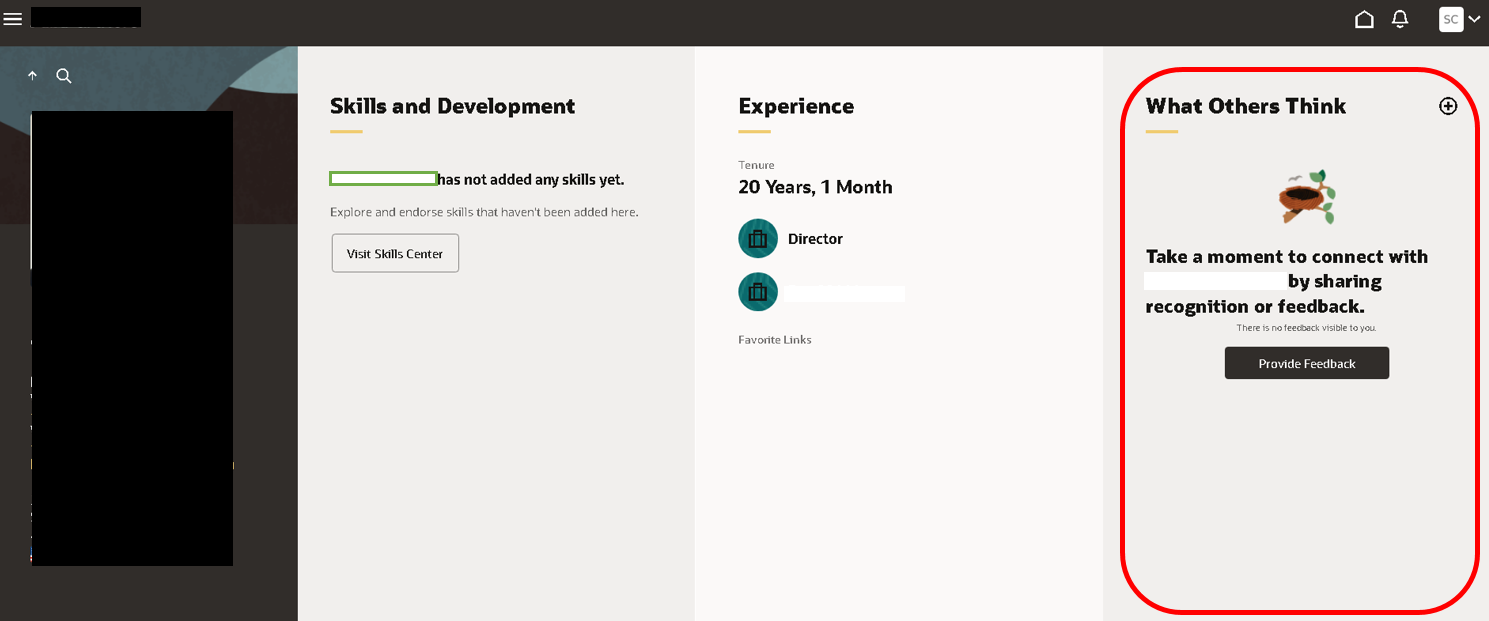Add recognition via the plus icon
Image resolution: width=1489 pixels, height=621 pixels.
click(x=1448, y=105)
